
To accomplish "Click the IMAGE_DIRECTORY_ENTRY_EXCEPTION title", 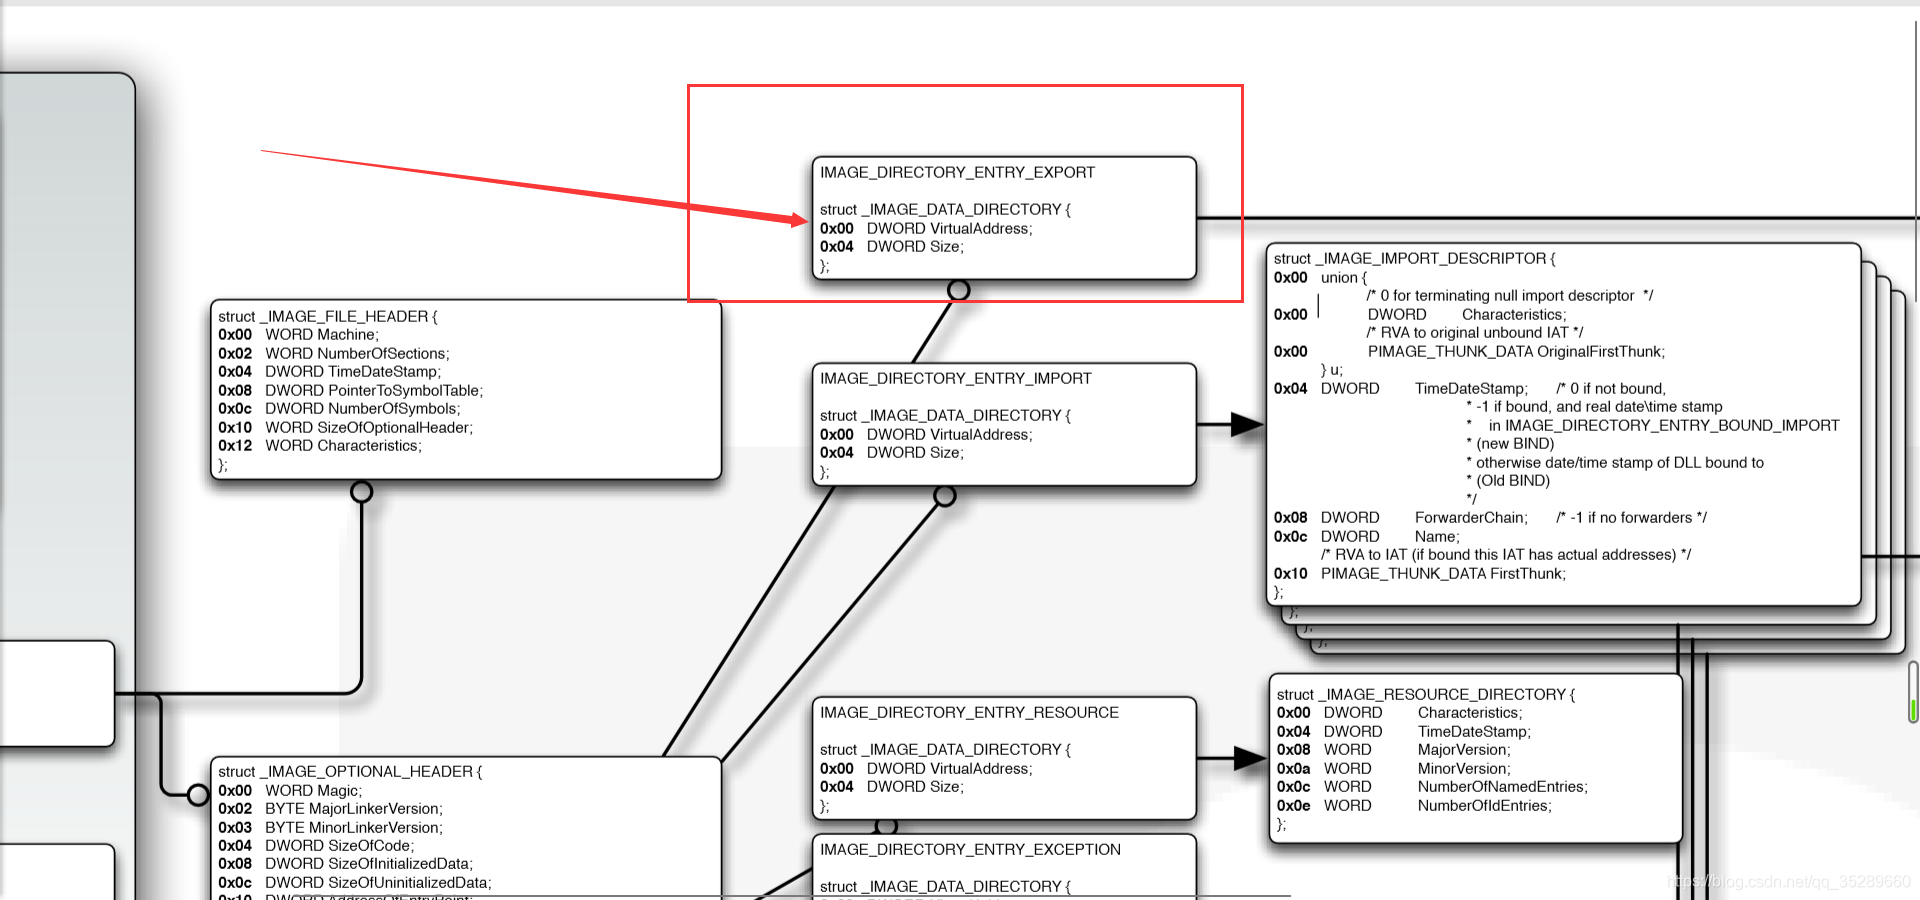I will [x=970, y=849].
